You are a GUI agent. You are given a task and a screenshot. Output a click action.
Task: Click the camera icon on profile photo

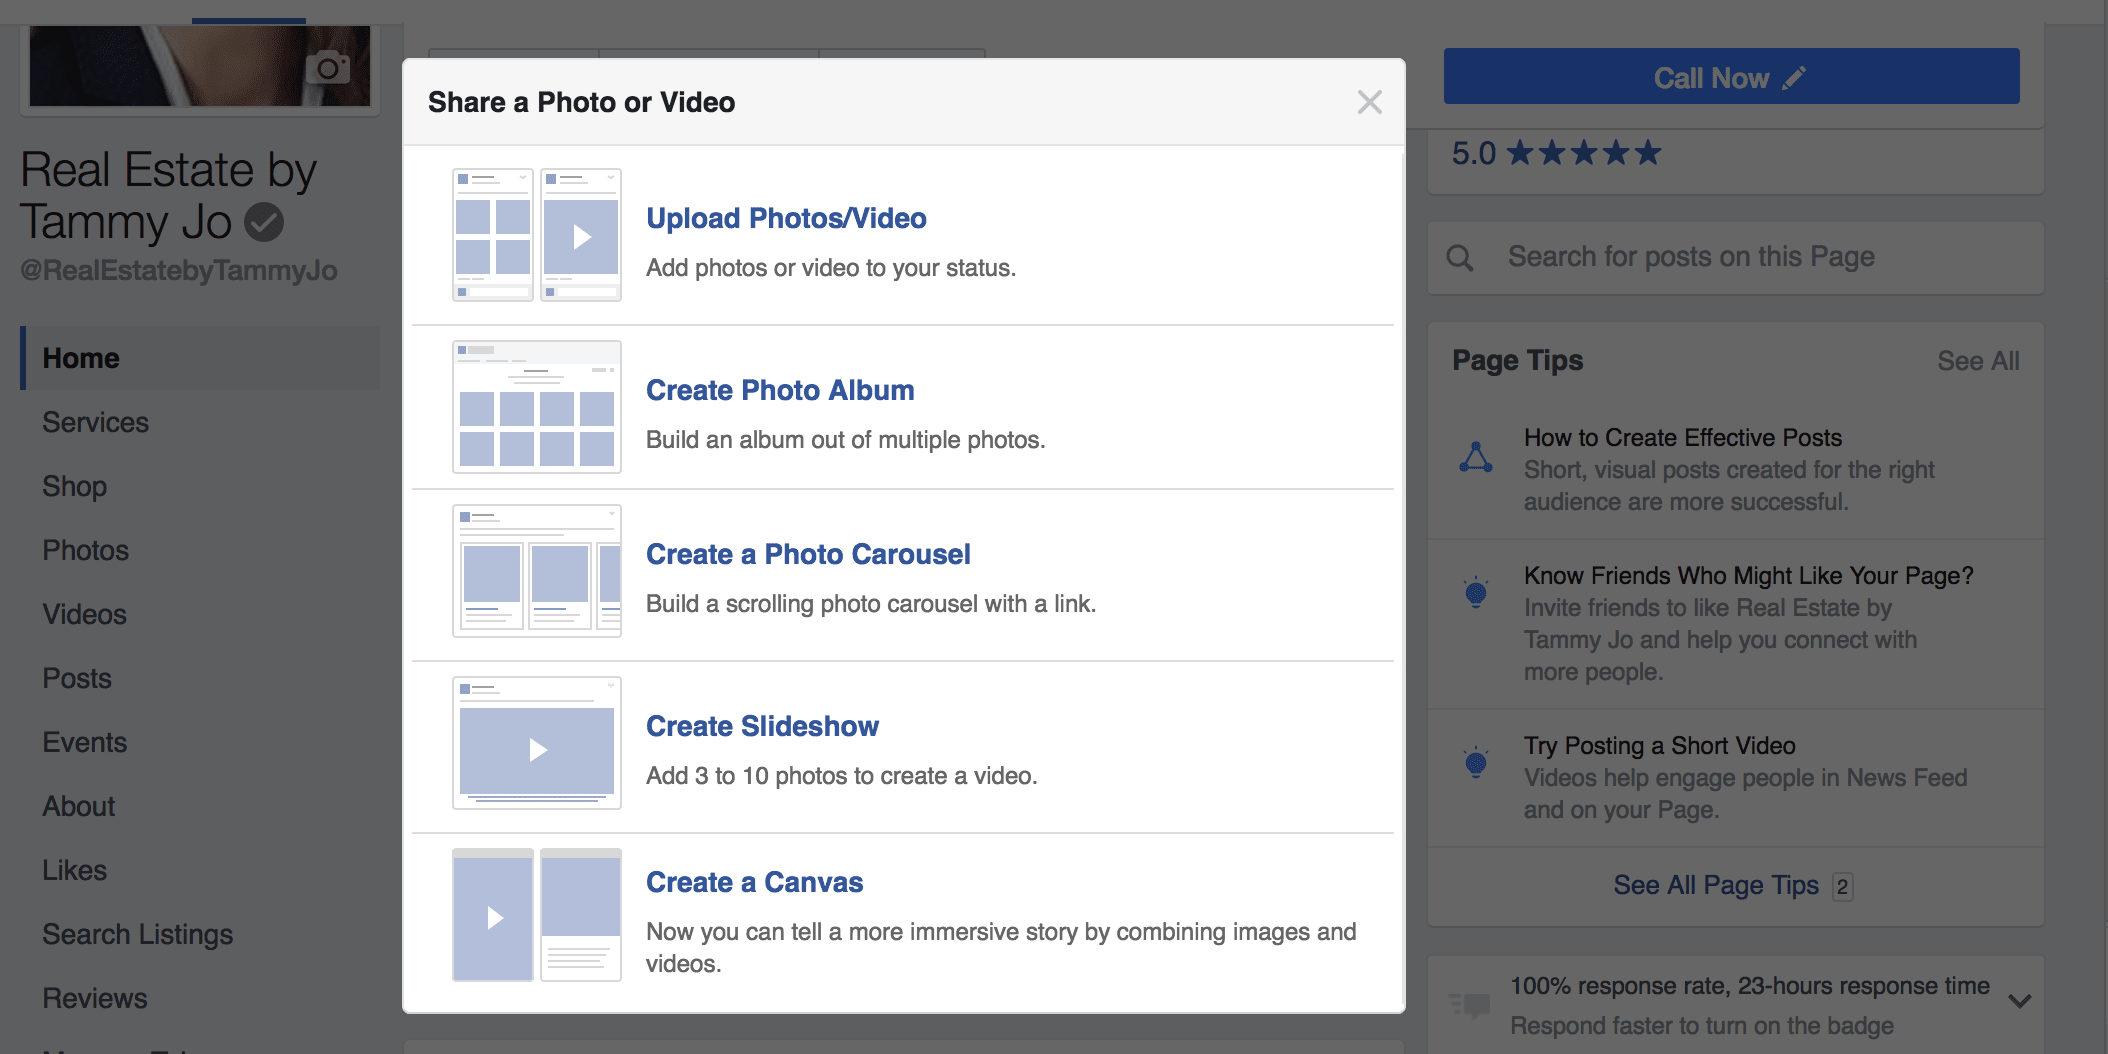coord(327,68)
